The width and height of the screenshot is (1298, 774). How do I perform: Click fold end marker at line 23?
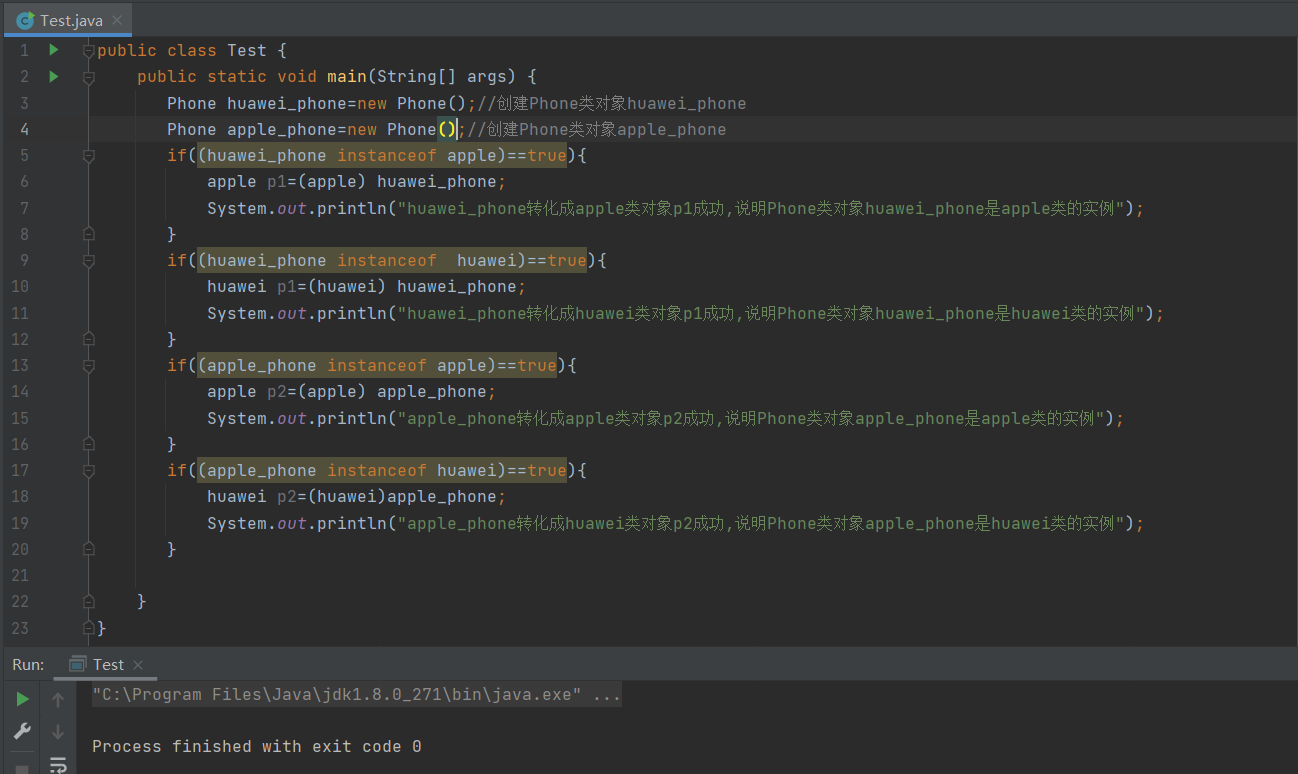click(x=89, y=628)
